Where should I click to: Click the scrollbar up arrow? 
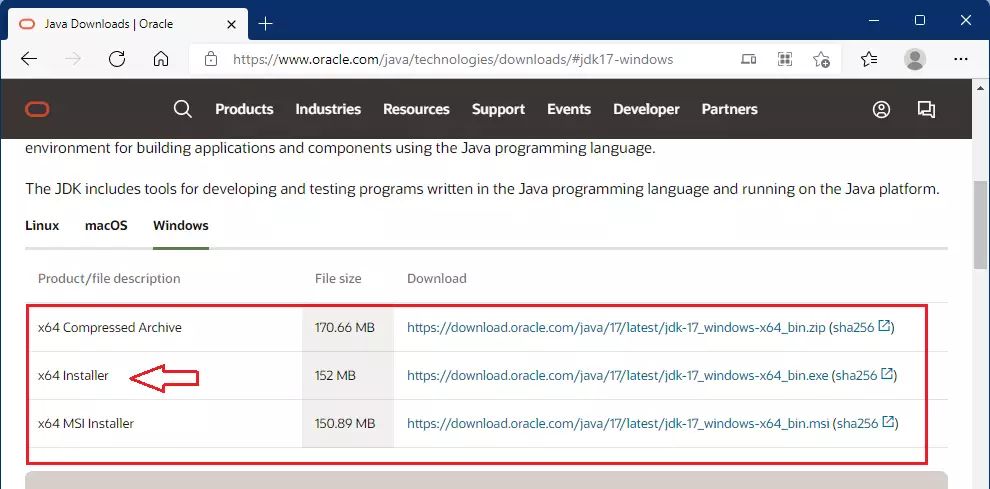980,88
